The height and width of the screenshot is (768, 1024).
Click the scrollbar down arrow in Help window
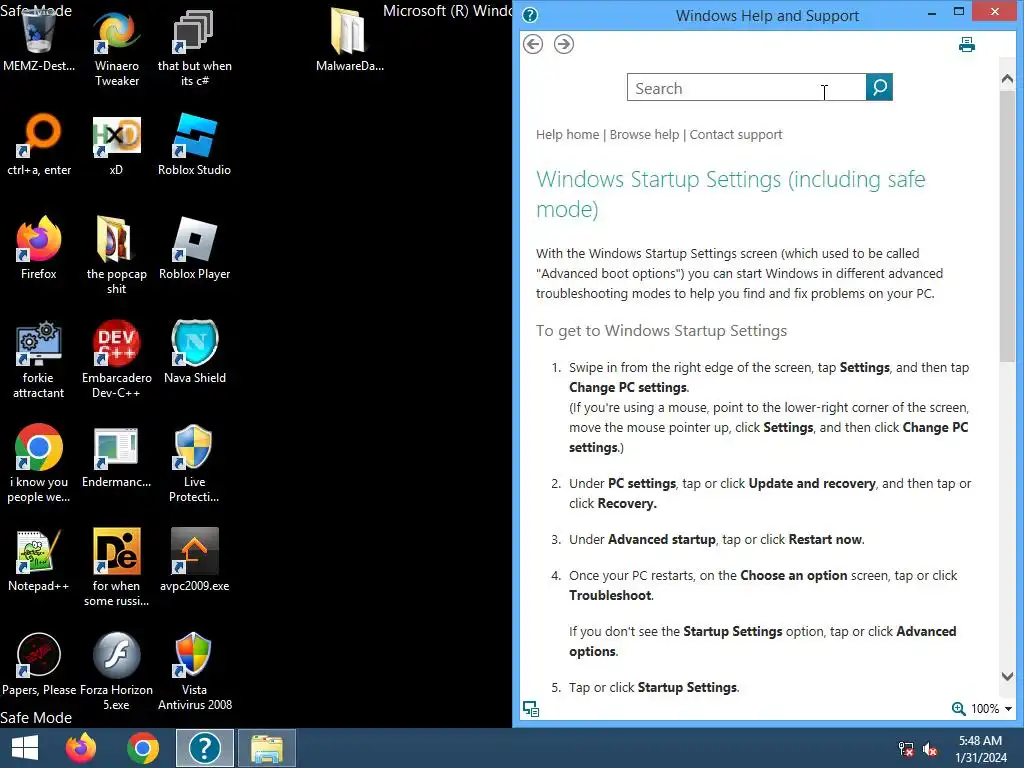[1007, 676]
